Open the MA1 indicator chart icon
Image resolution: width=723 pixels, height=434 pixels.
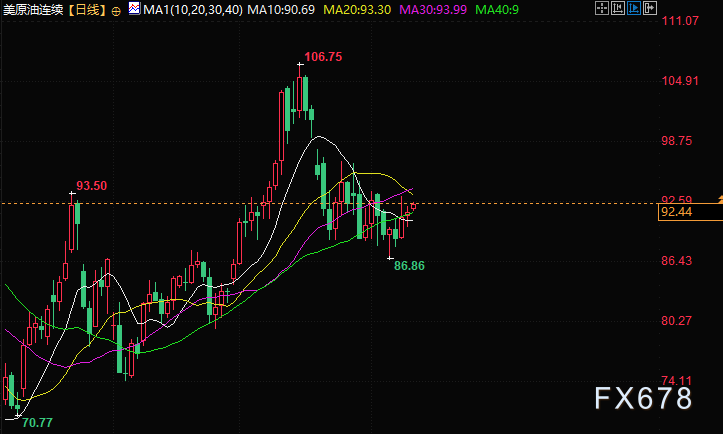tap(134, 8)
